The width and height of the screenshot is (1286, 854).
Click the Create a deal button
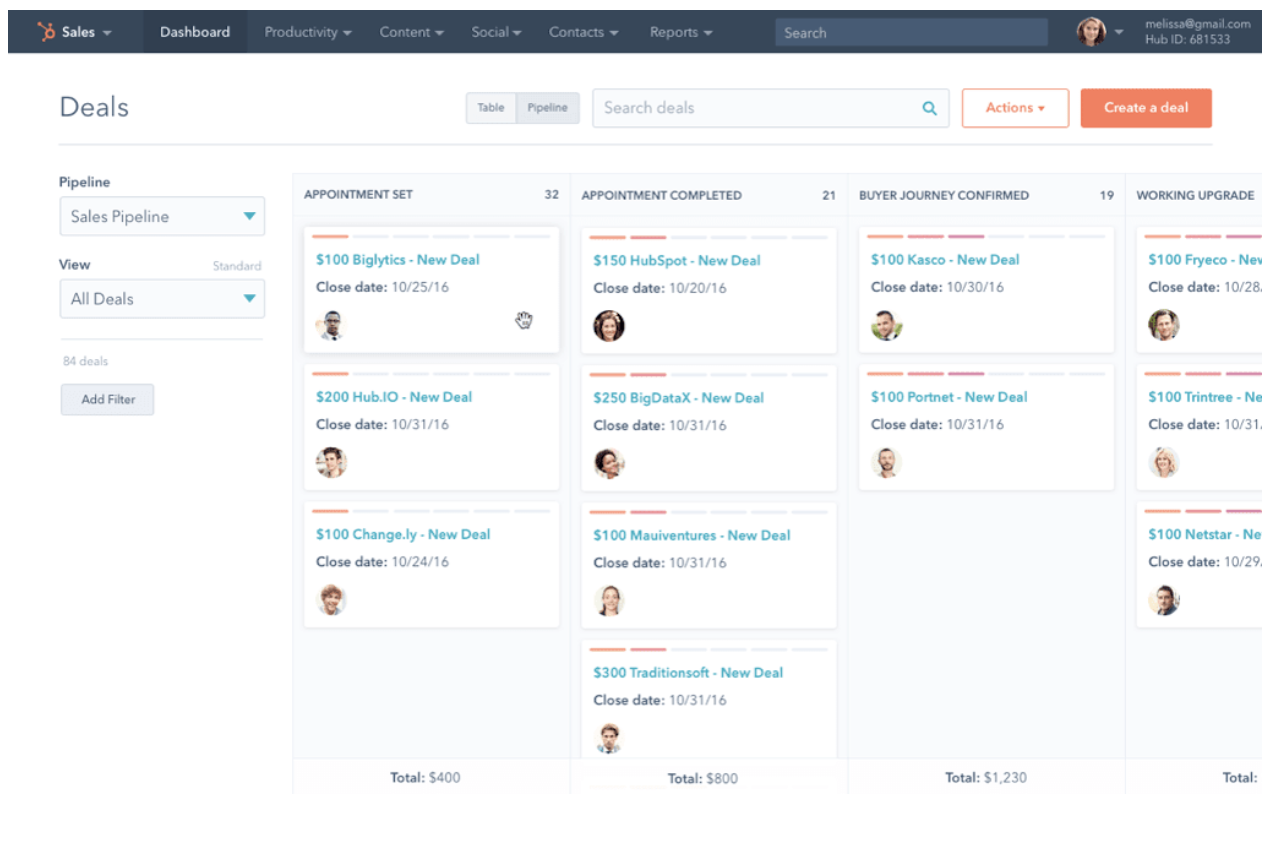point(1146,108)
